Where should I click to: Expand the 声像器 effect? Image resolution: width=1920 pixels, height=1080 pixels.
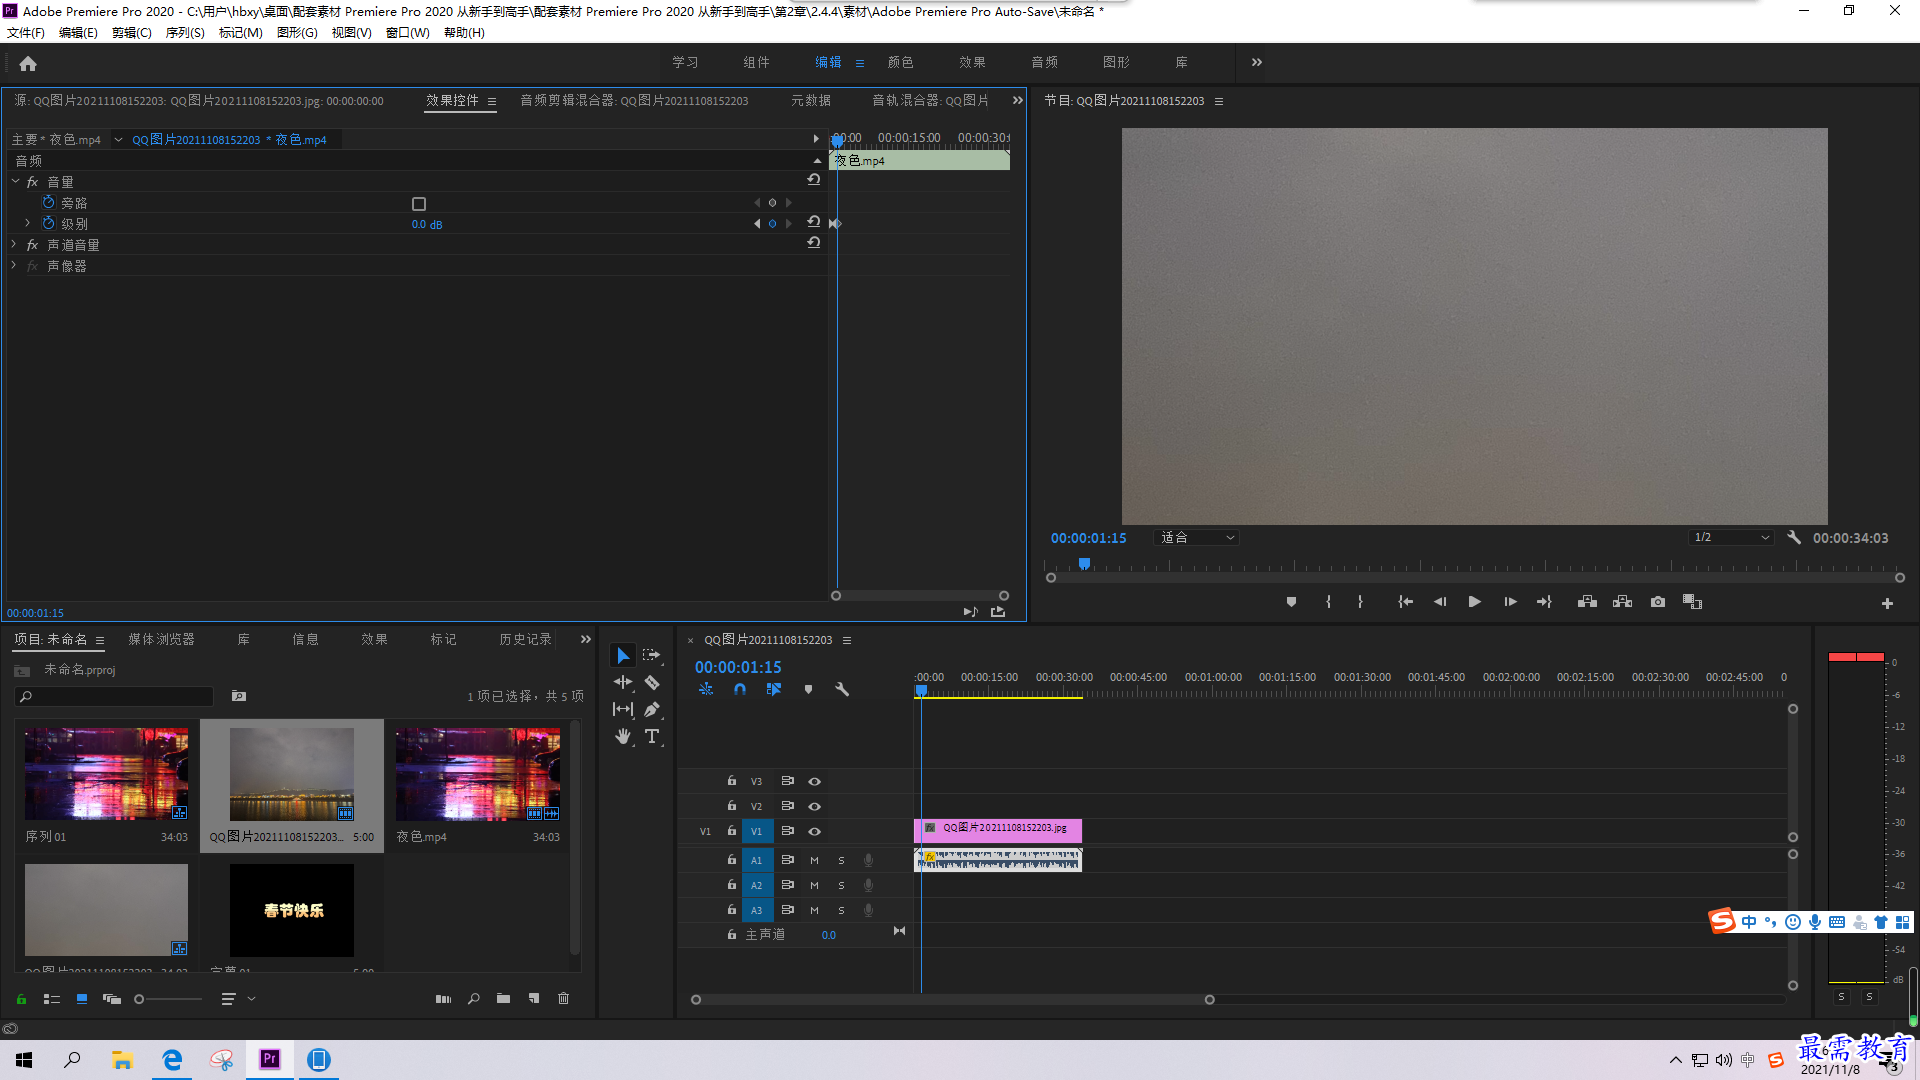tap(14, 266)
